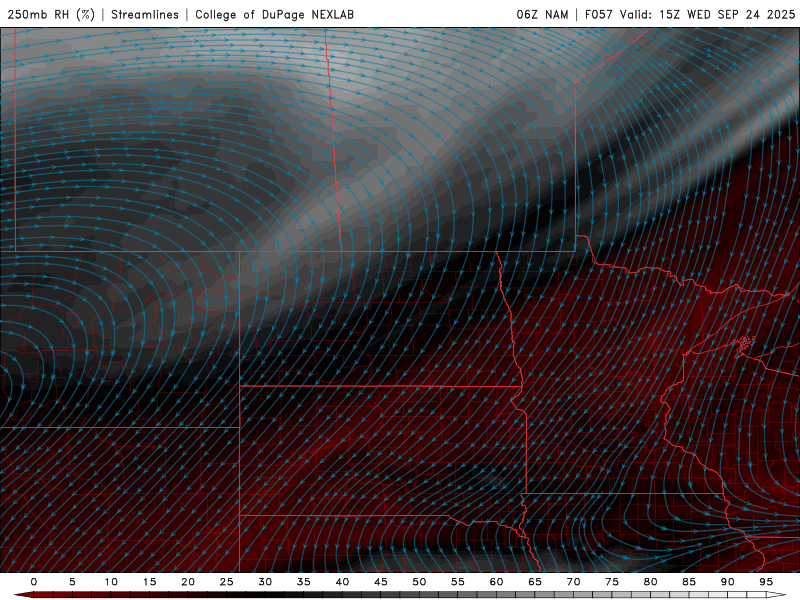The height and width of the screenshot is (600, 800).
Task: Click the '70' label on the color scale
Action: (x=573, y=582)
